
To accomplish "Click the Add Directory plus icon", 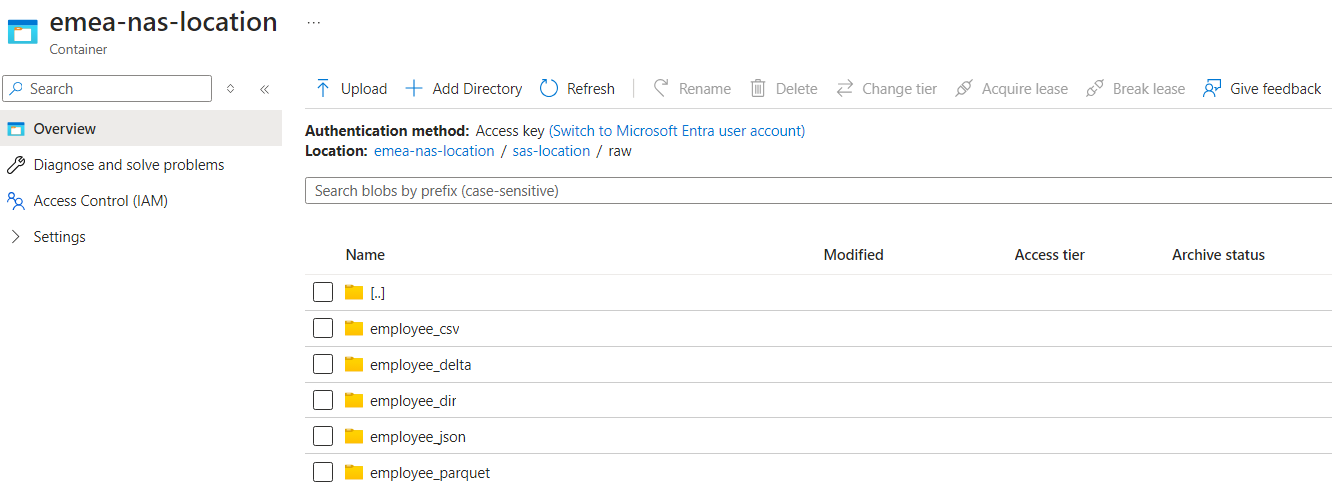I will pyautogui.click(x=414, y=89).
